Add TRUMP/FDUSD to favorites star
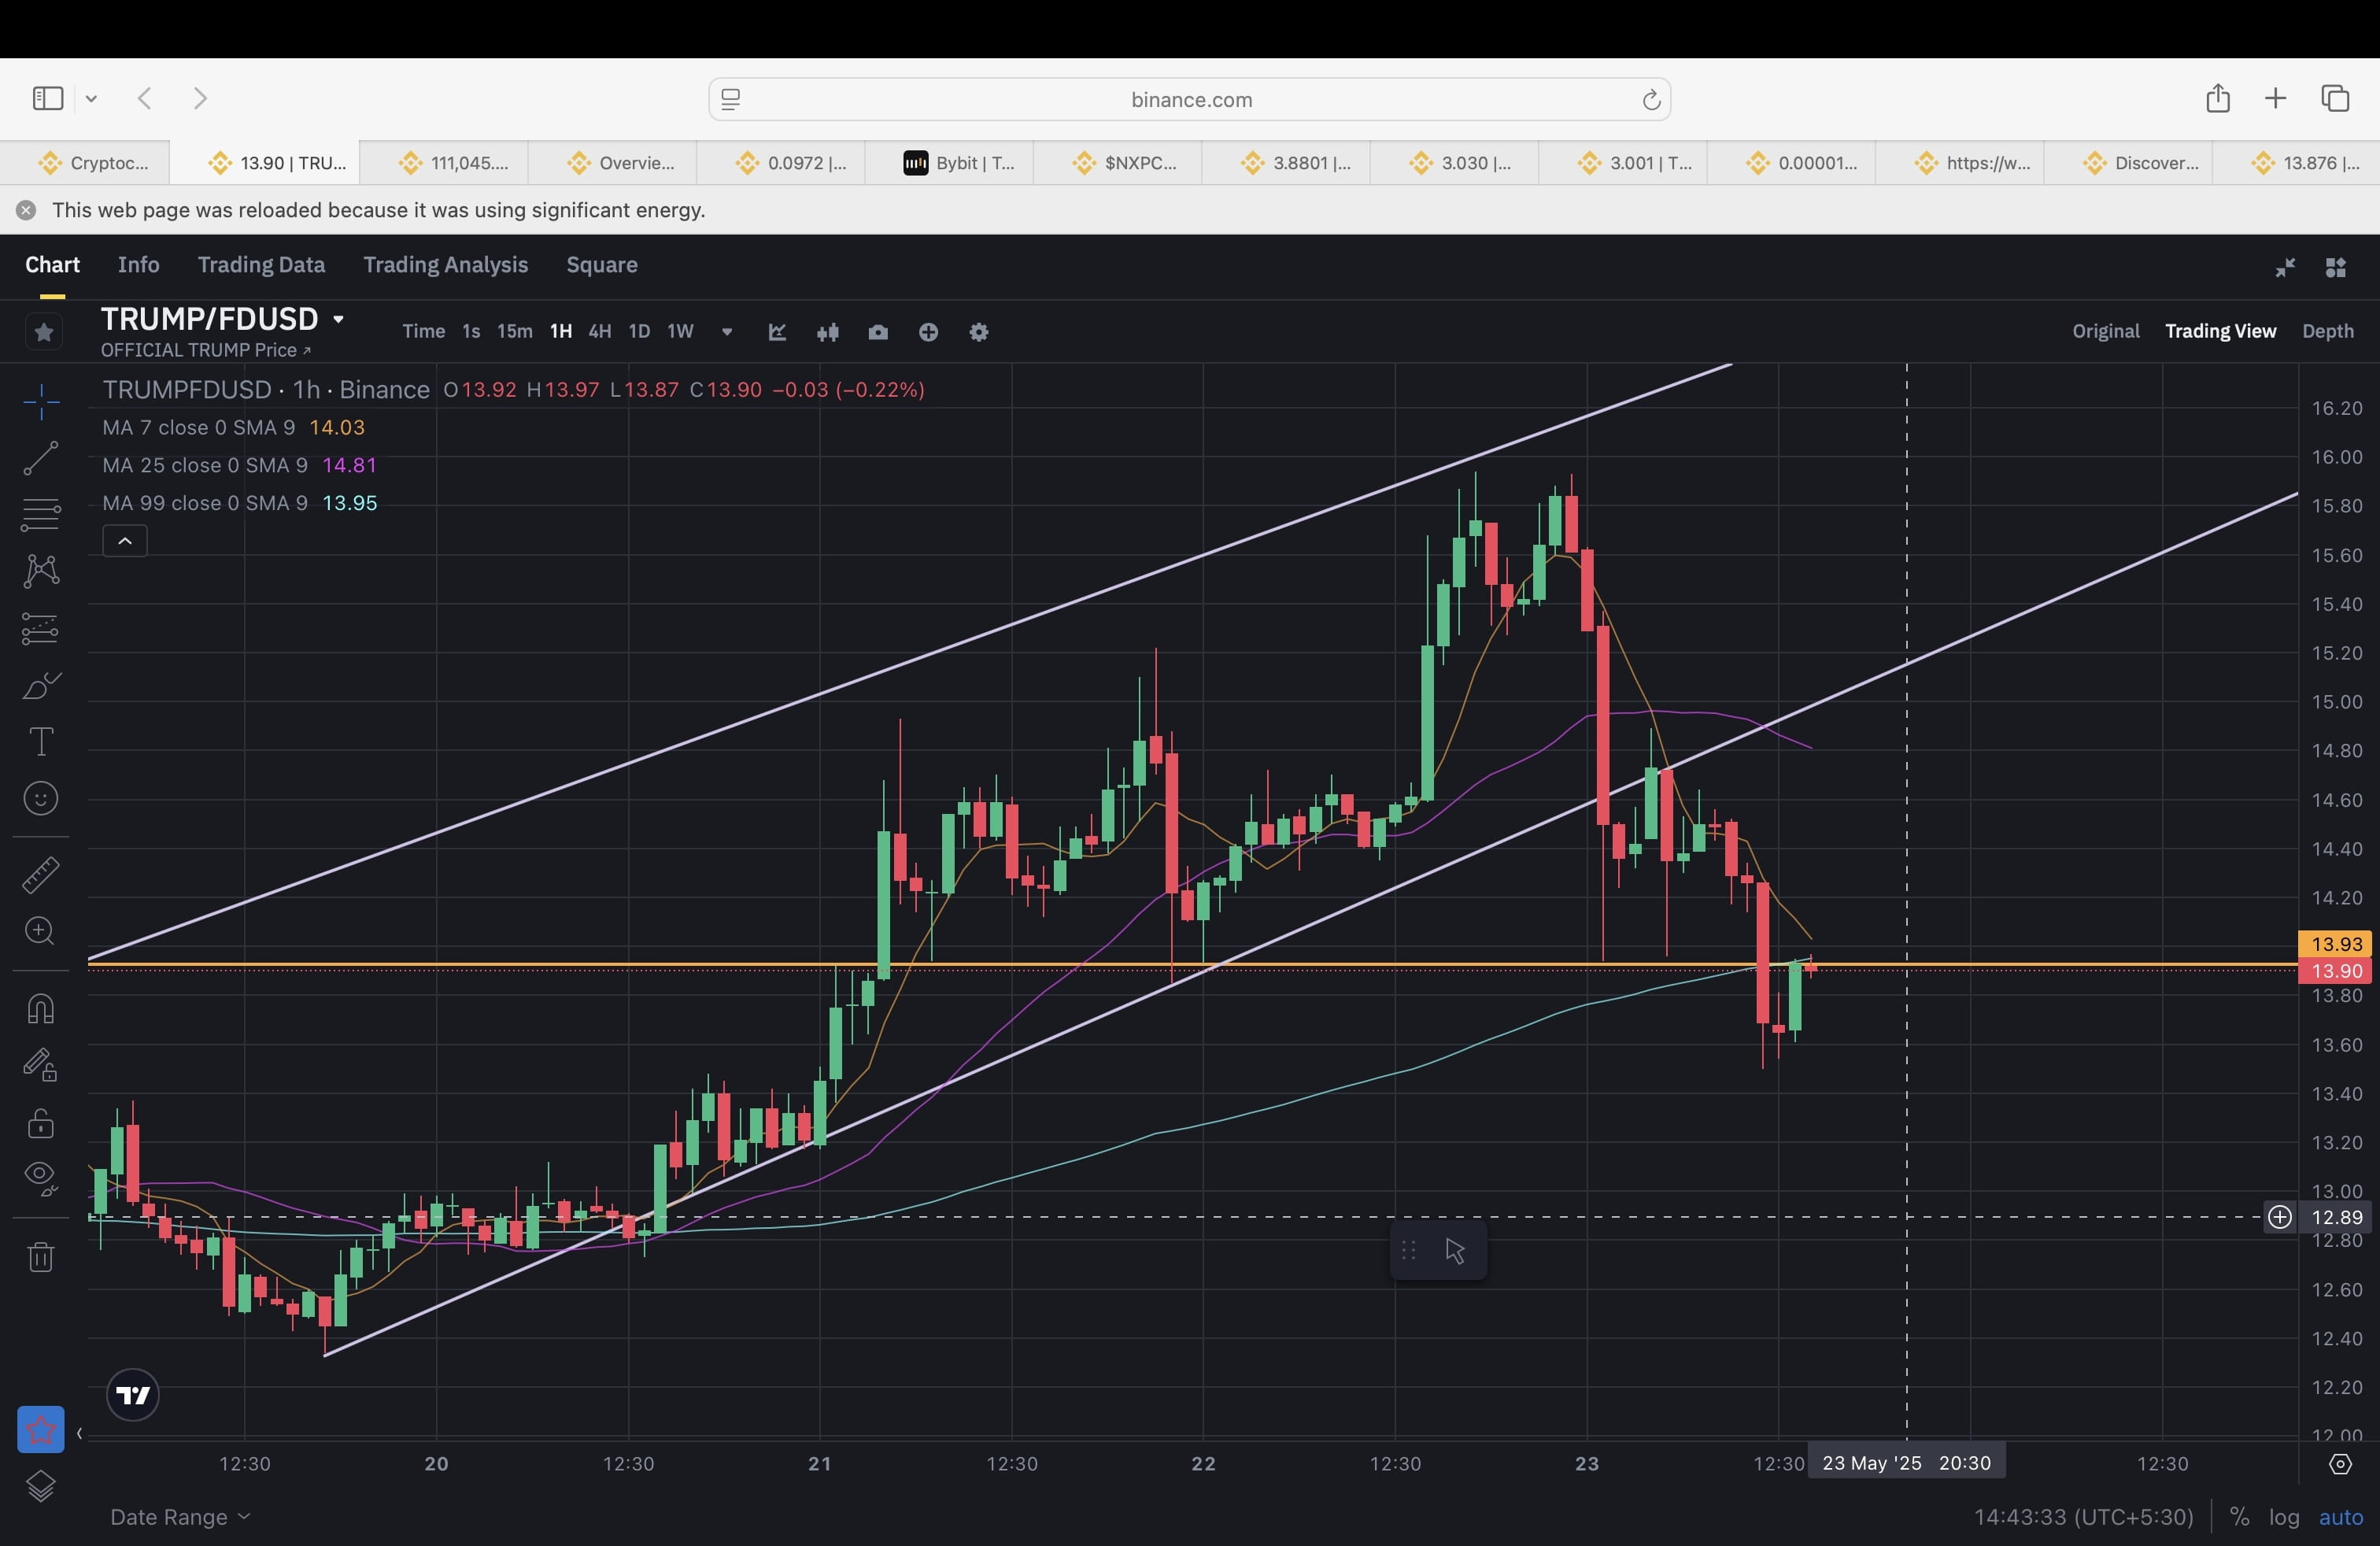 coord(44,332)
